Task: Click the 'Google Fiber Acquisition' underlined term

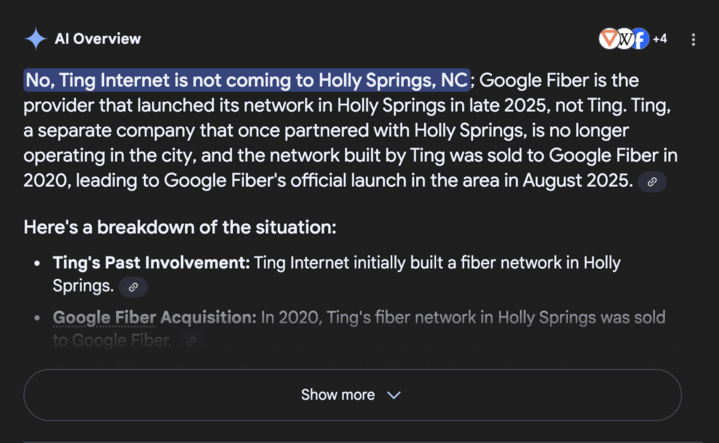Action: click(x=154, y=317)
